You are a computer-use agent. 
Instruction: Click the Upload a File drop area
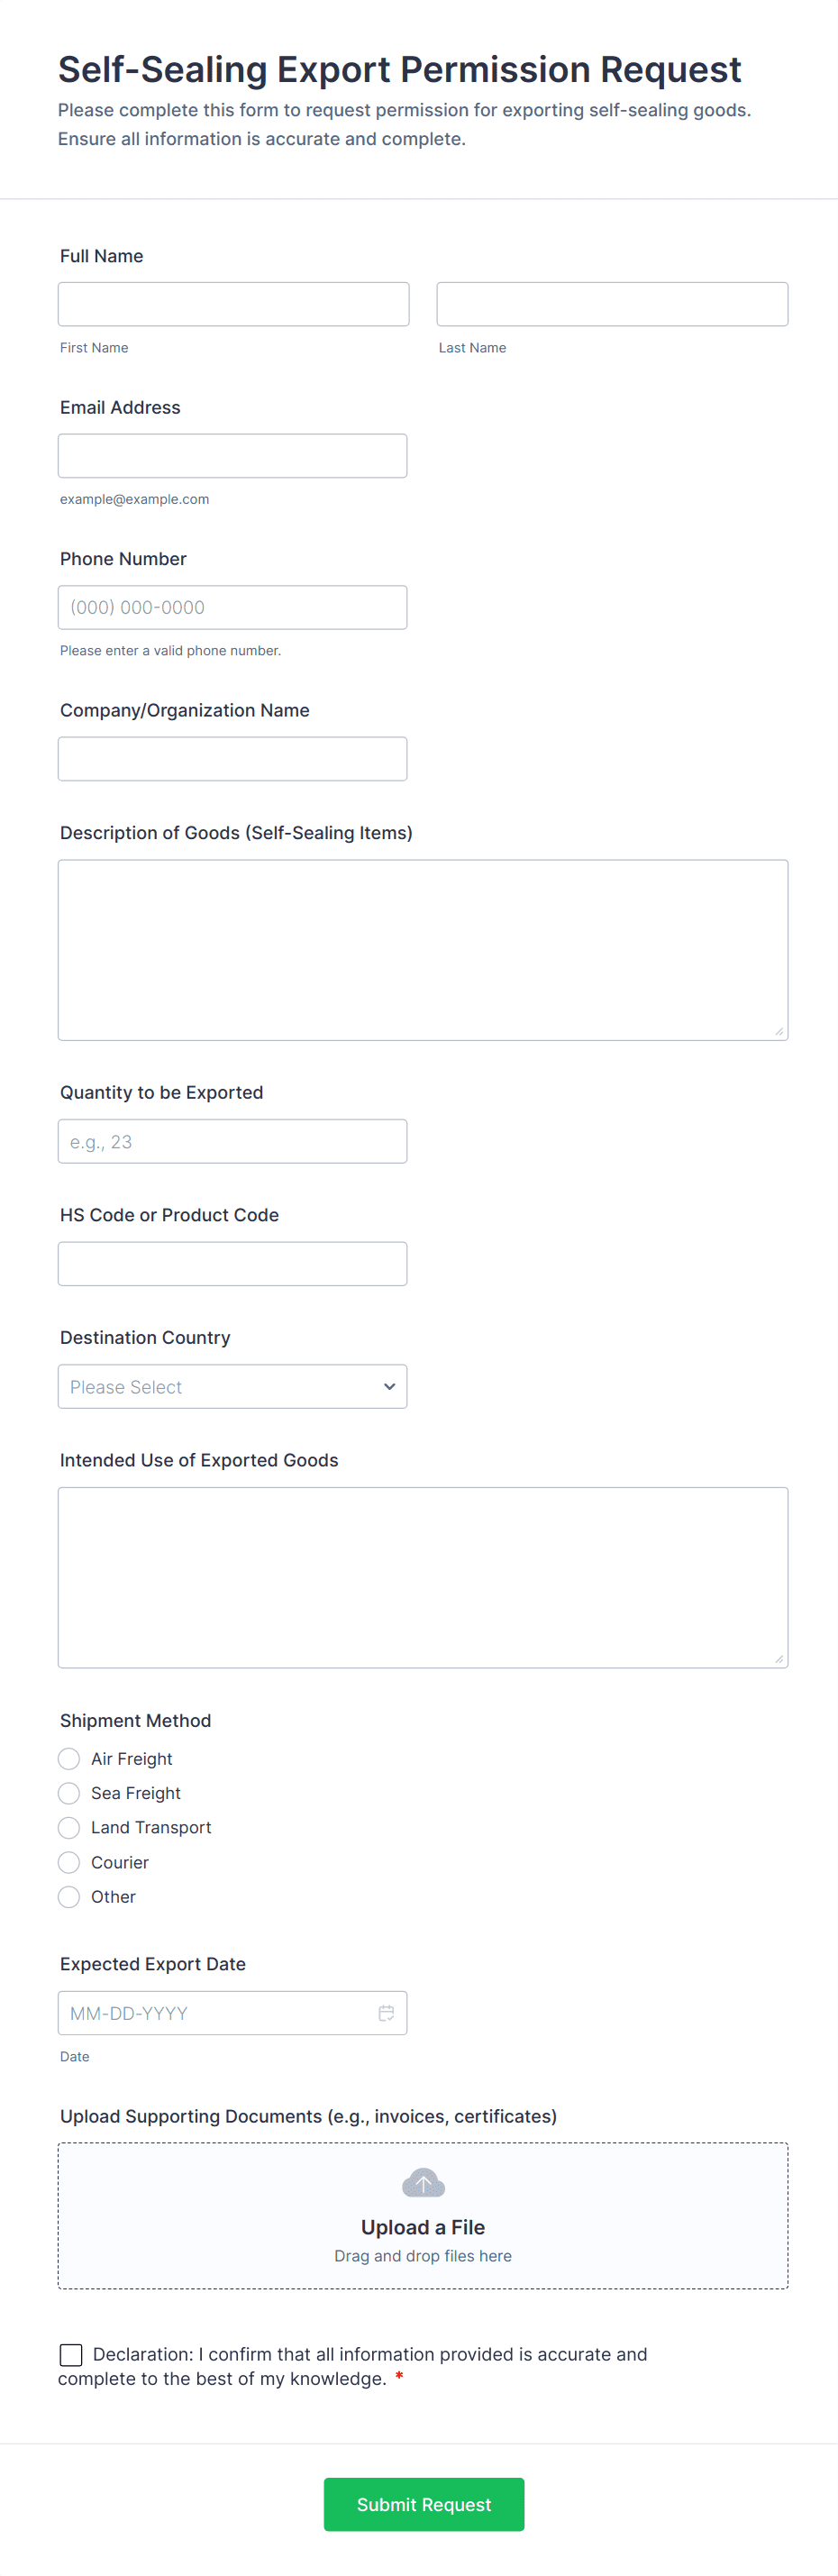point(423,2215)
